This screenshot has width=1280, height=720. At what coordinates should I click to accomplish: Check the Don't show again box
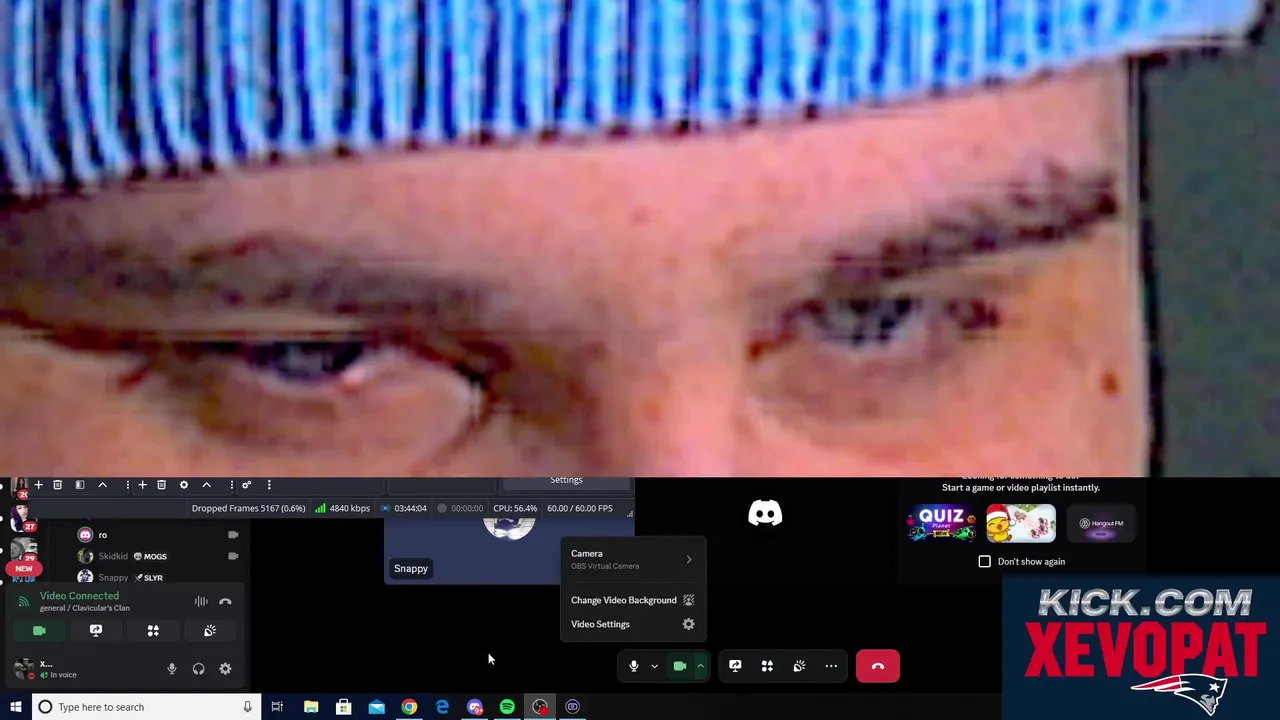[985, 561]
